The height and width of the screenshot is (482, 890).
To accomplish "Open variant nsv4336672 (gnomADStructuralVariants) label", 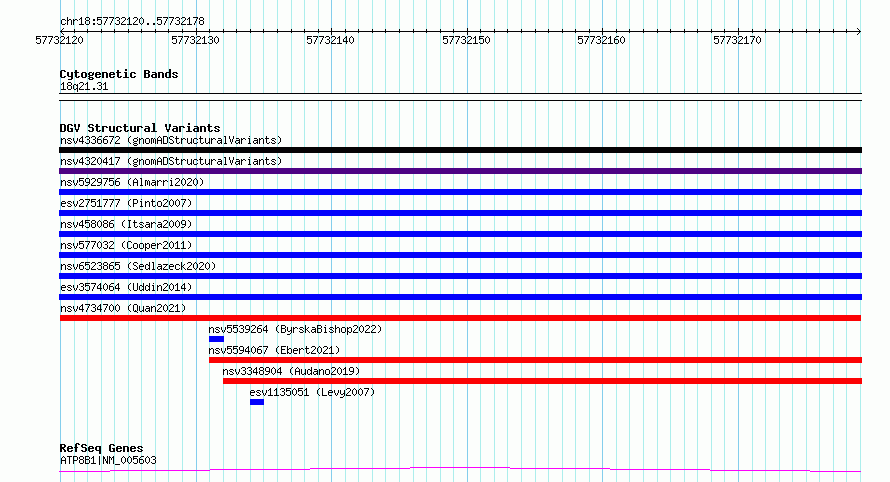I will point(171,140).
